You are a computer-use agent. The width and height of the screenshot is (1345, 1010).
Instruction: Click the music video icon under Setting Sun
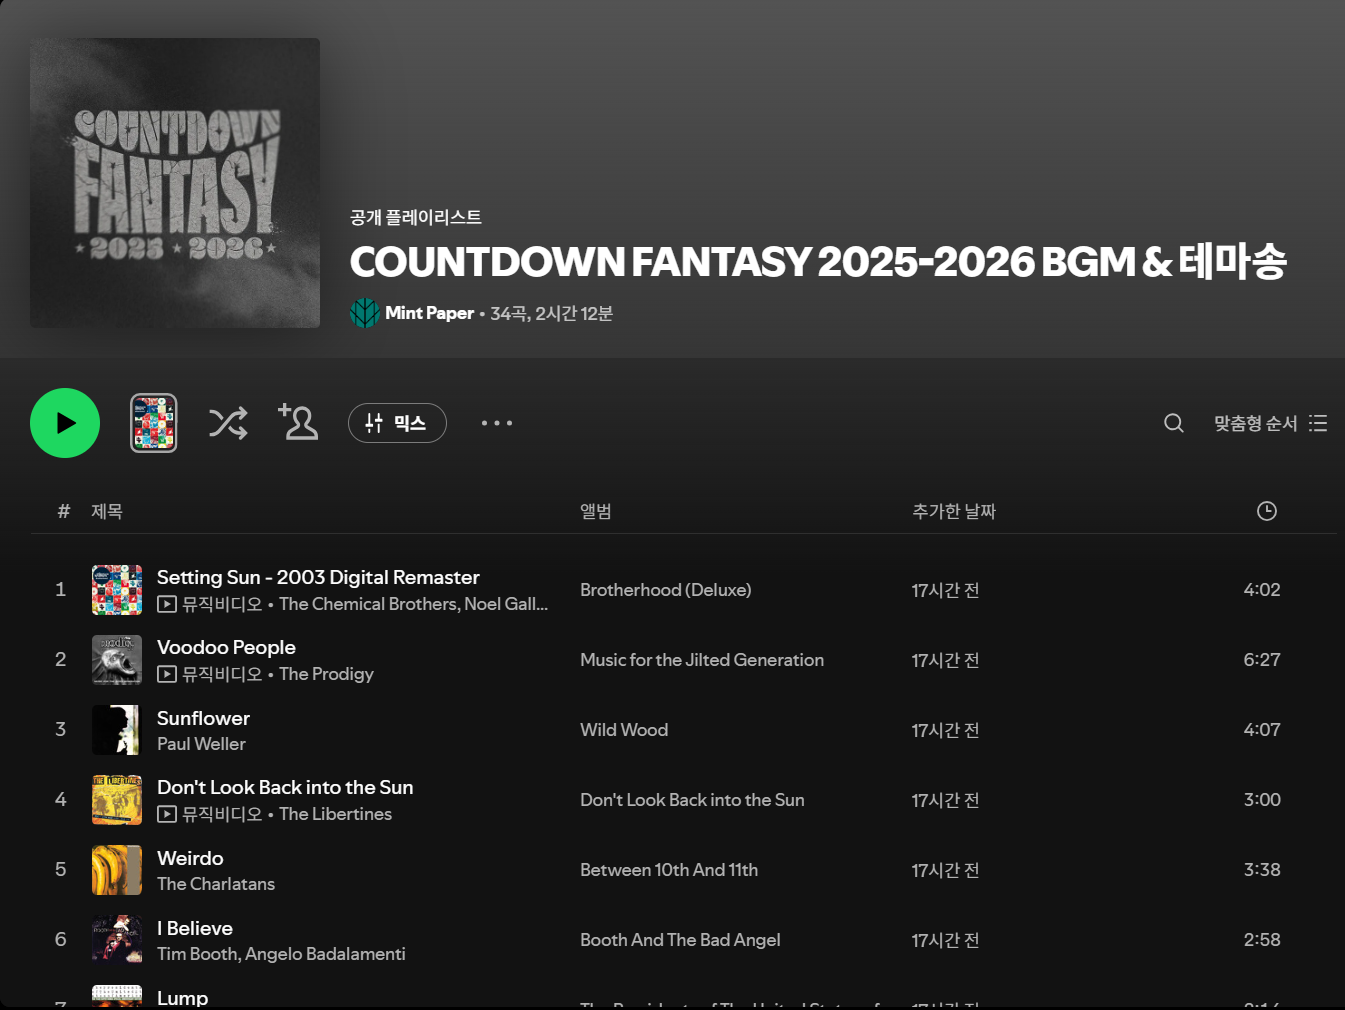(167, 604)
